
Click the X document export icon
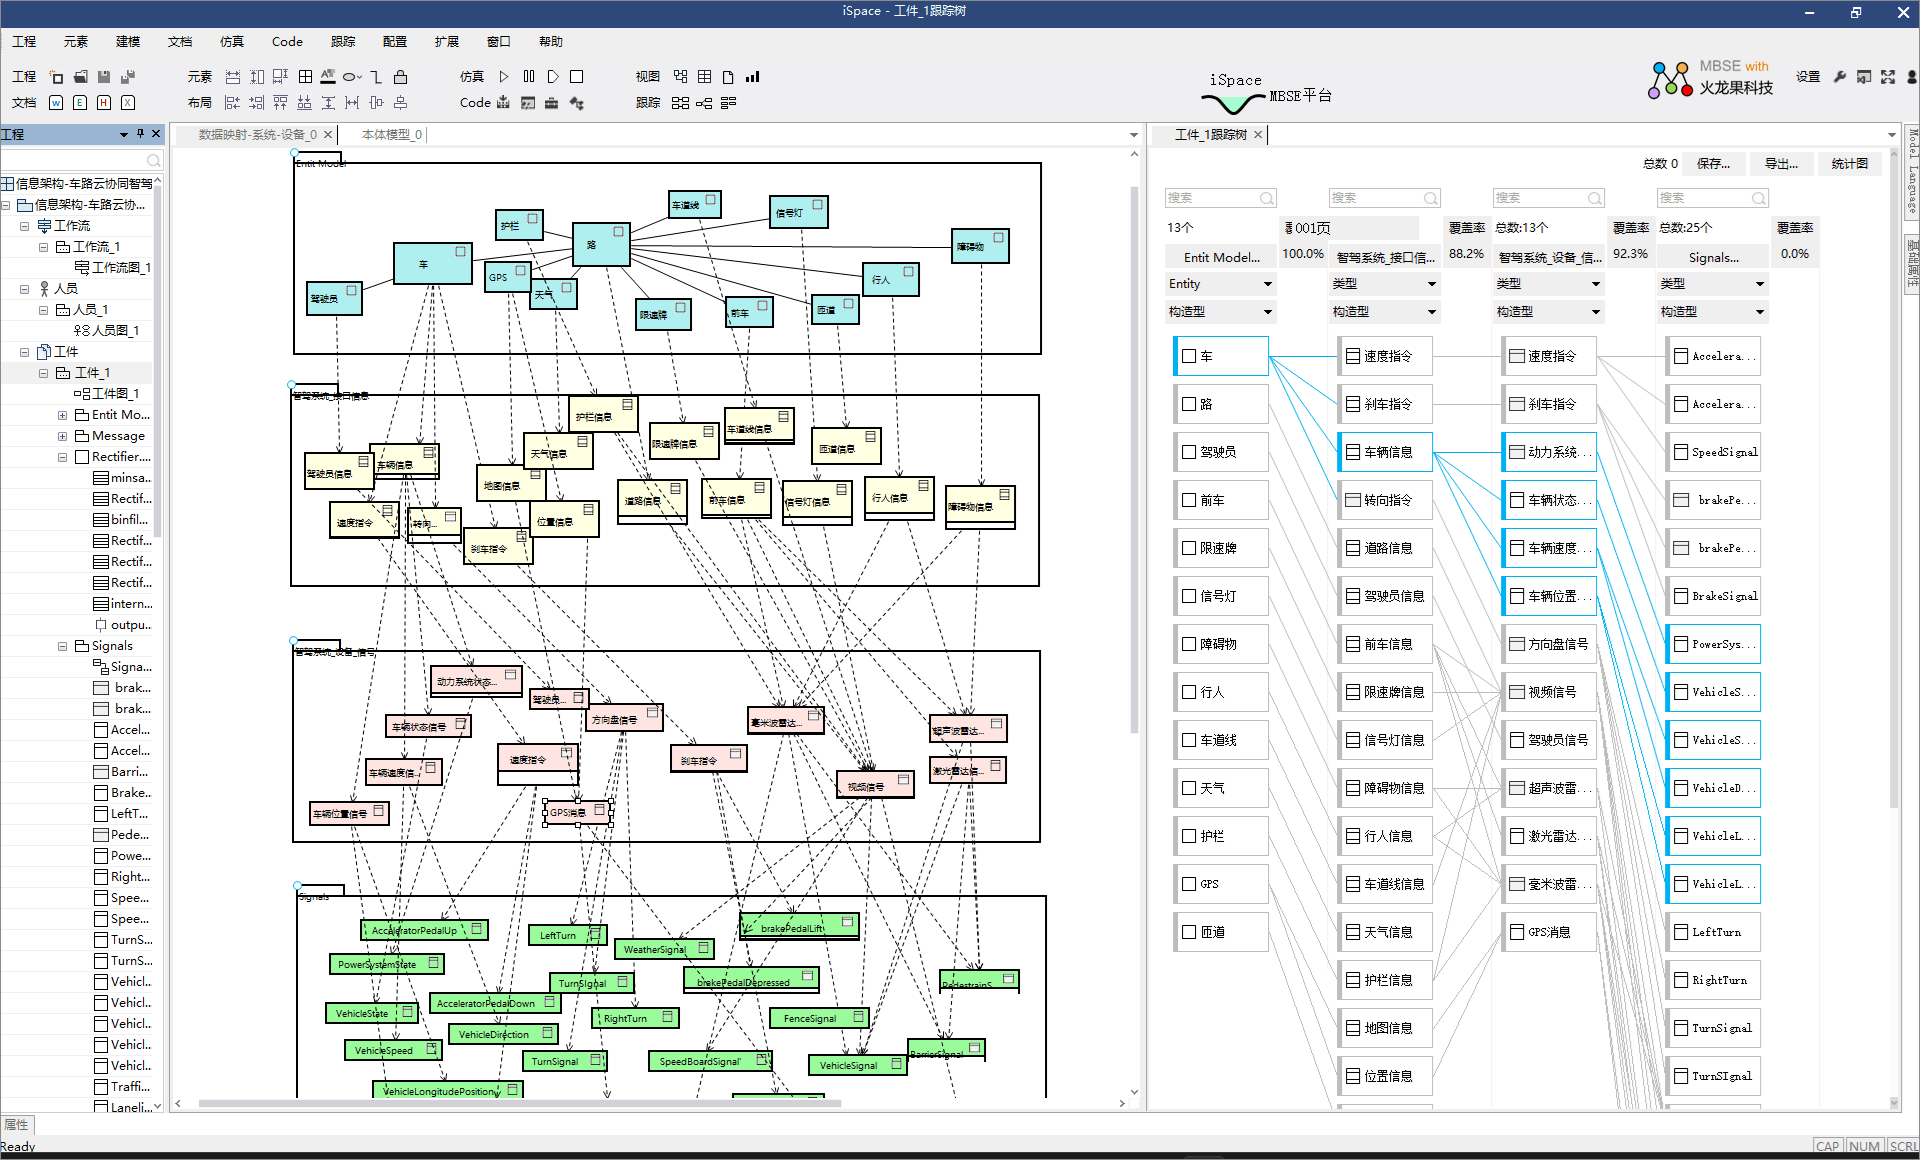pyautogui.click(x=128, y=103)
